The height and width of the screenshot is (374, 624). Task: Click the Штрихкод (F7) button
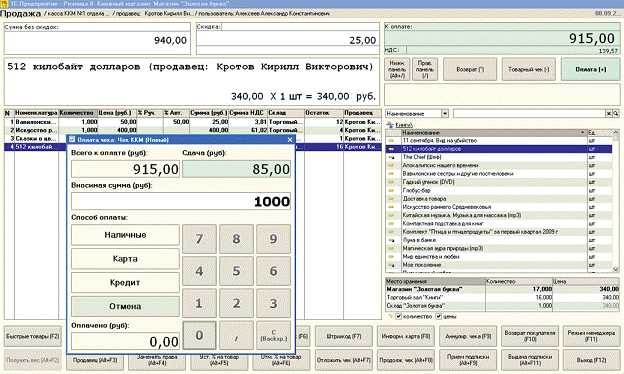344,337
